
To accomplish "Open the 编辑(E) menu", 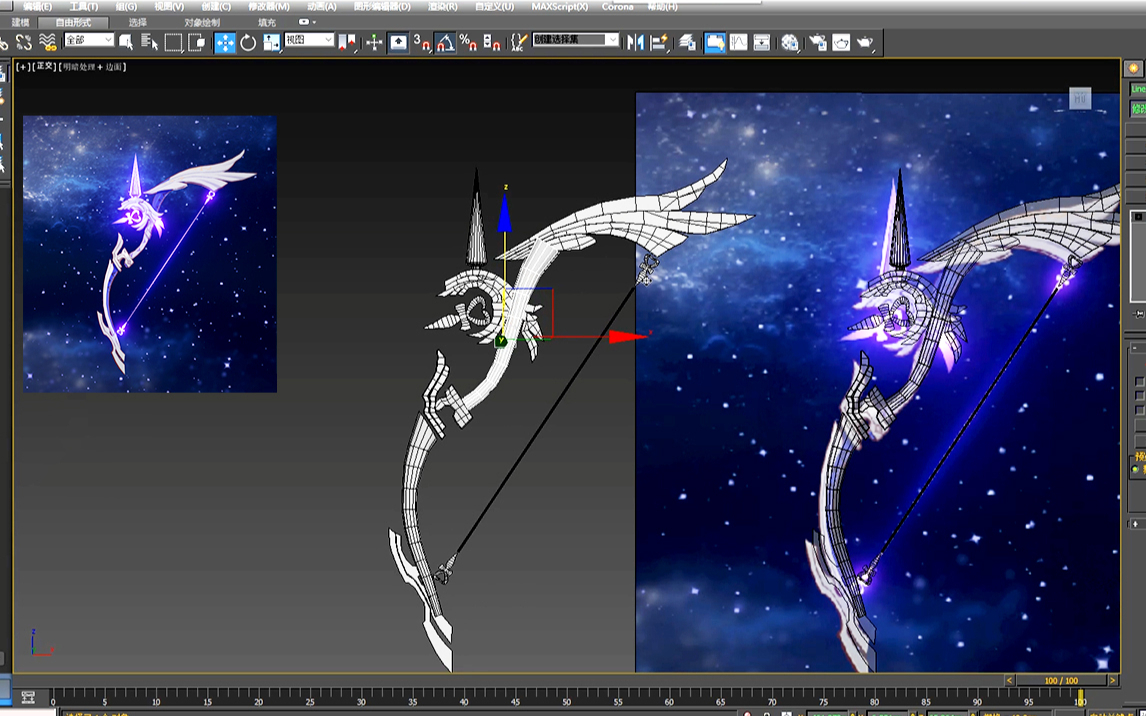I will 37,7.
